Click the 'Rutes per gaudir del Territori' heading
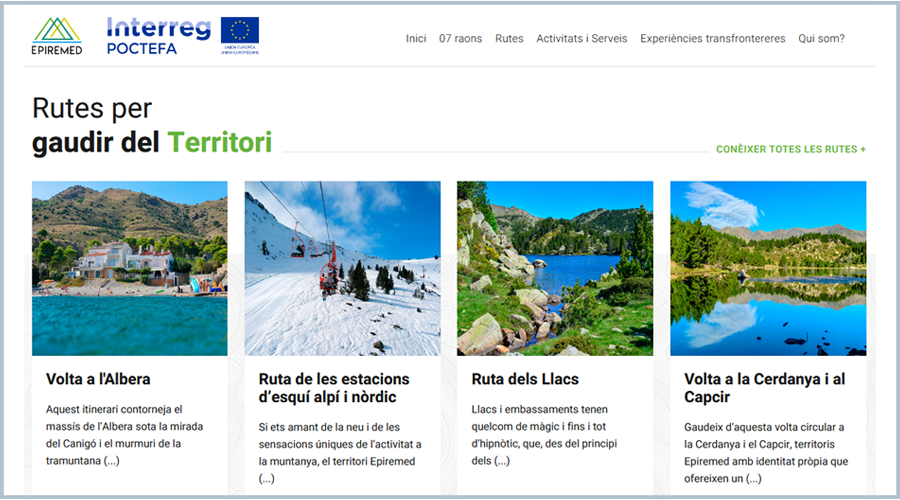This screenshot has height=500, width=900. click(152, 125)
